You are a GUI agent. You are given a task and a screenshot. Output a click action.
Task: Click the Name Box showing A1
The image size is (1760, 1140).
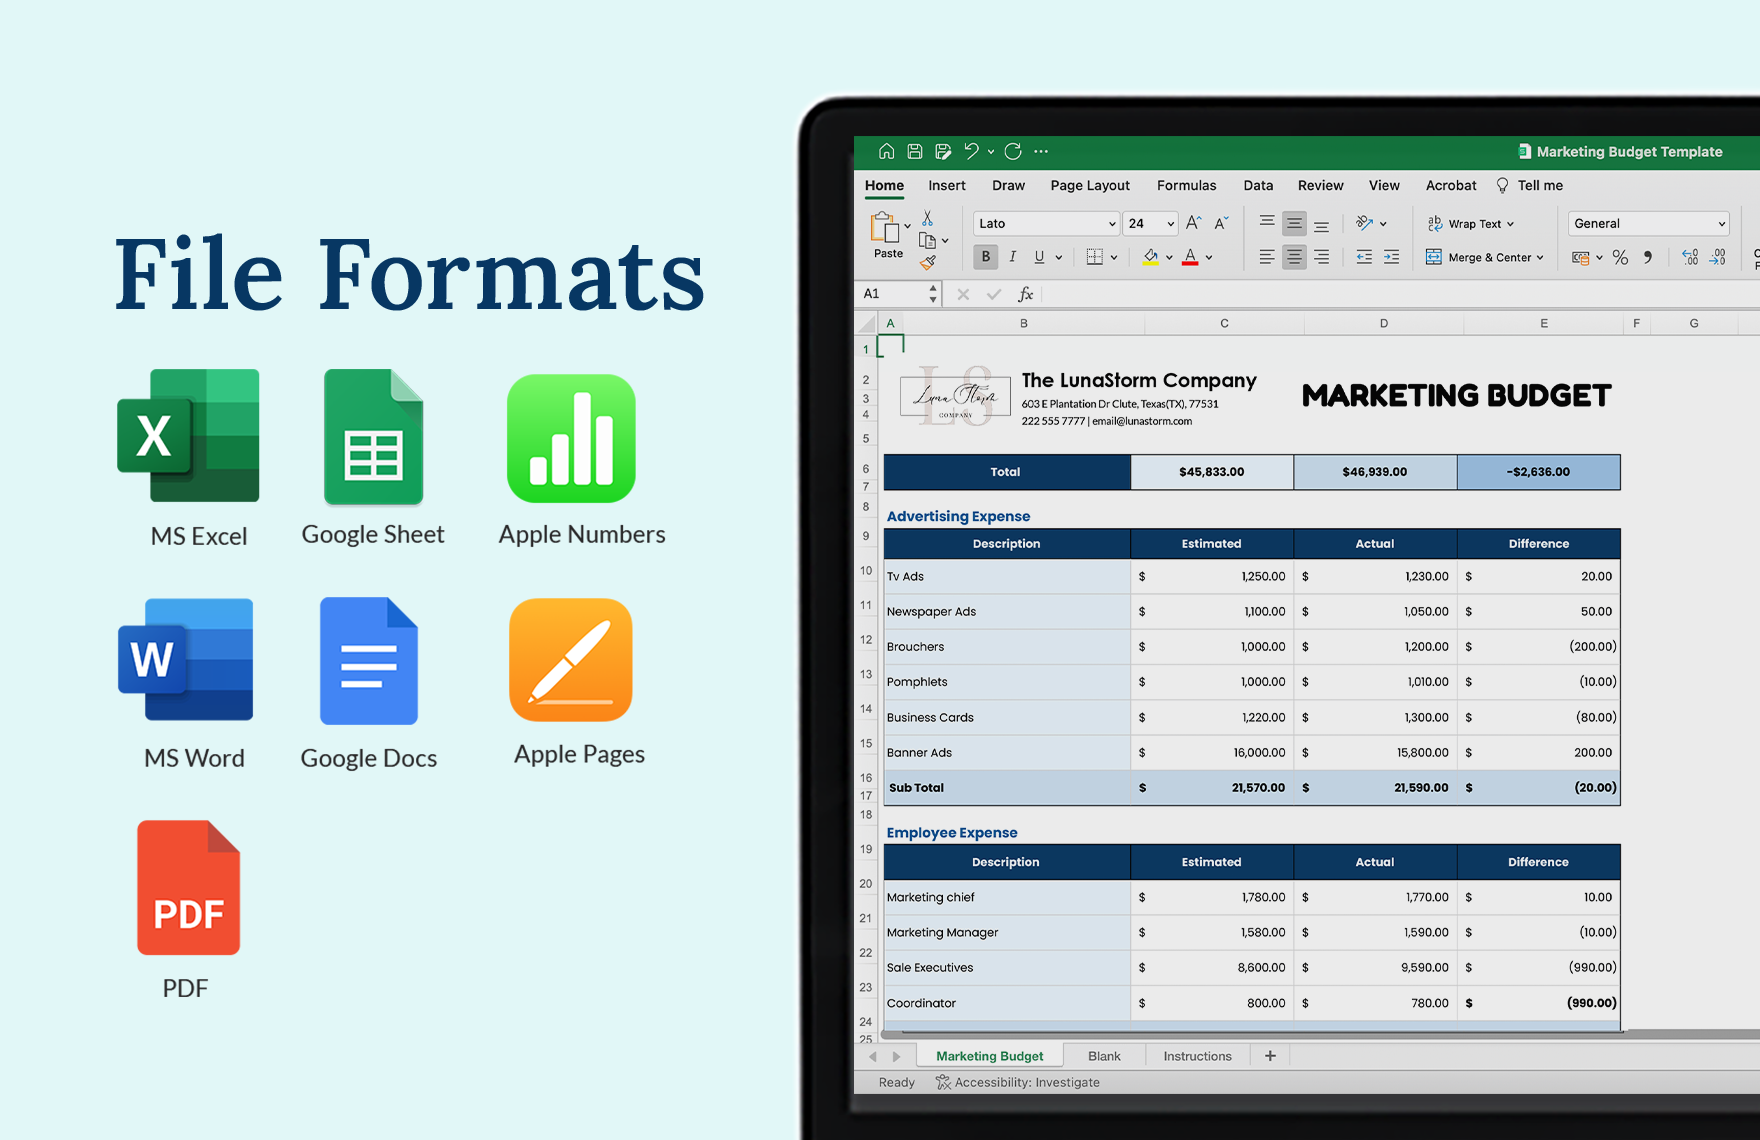point(893,294)
